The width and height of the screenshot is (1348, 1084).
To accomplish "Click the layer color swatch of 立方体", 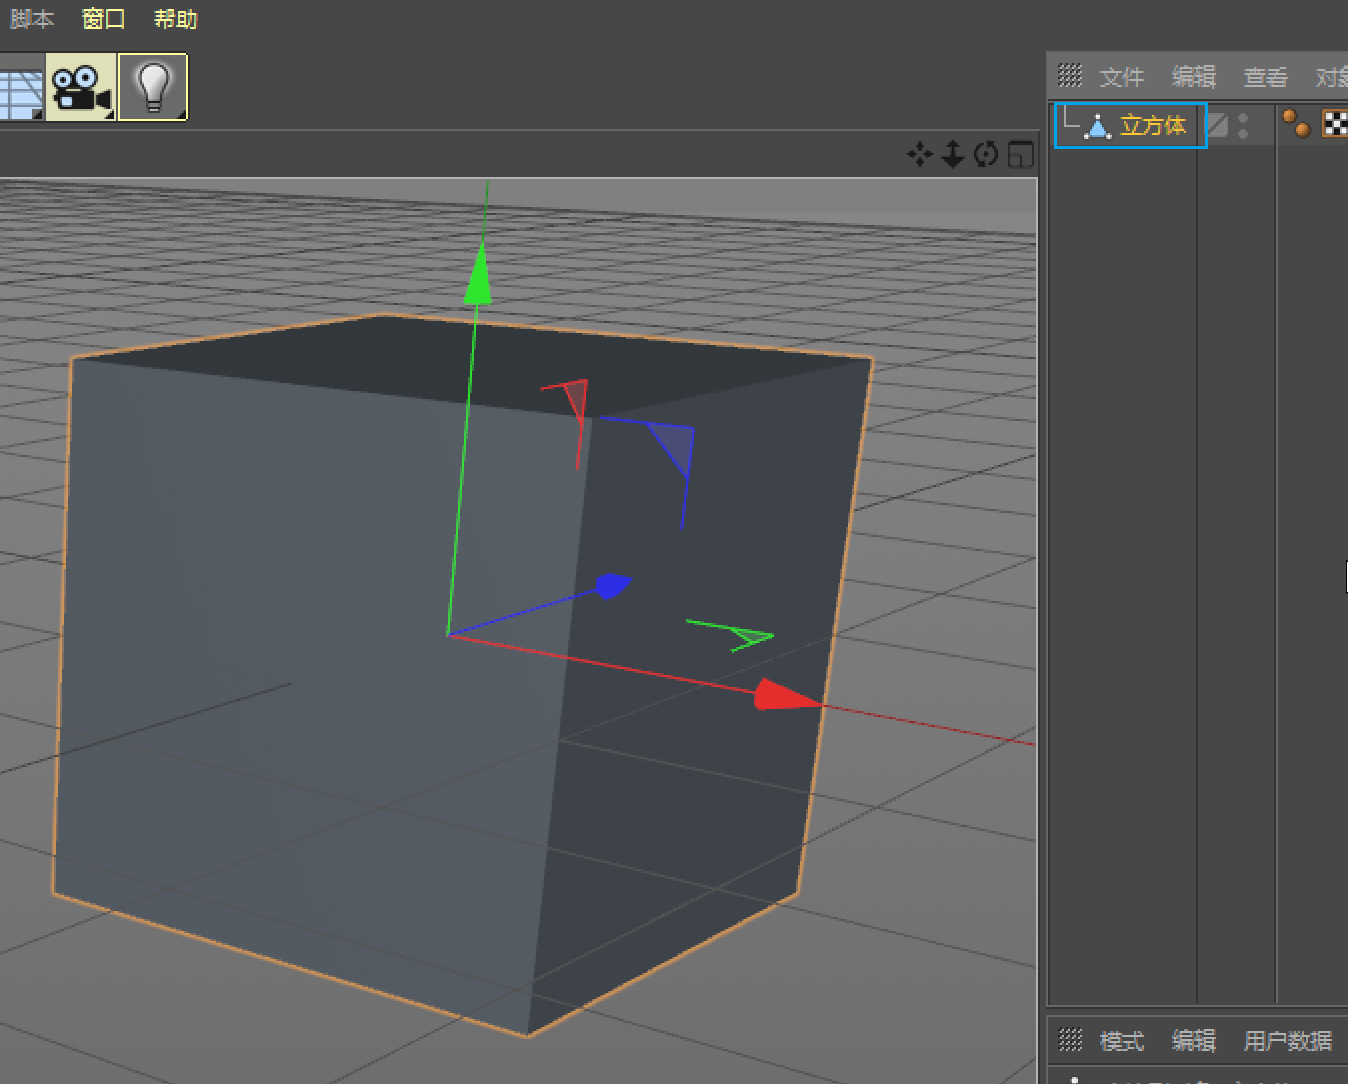I will point(1217,125).
